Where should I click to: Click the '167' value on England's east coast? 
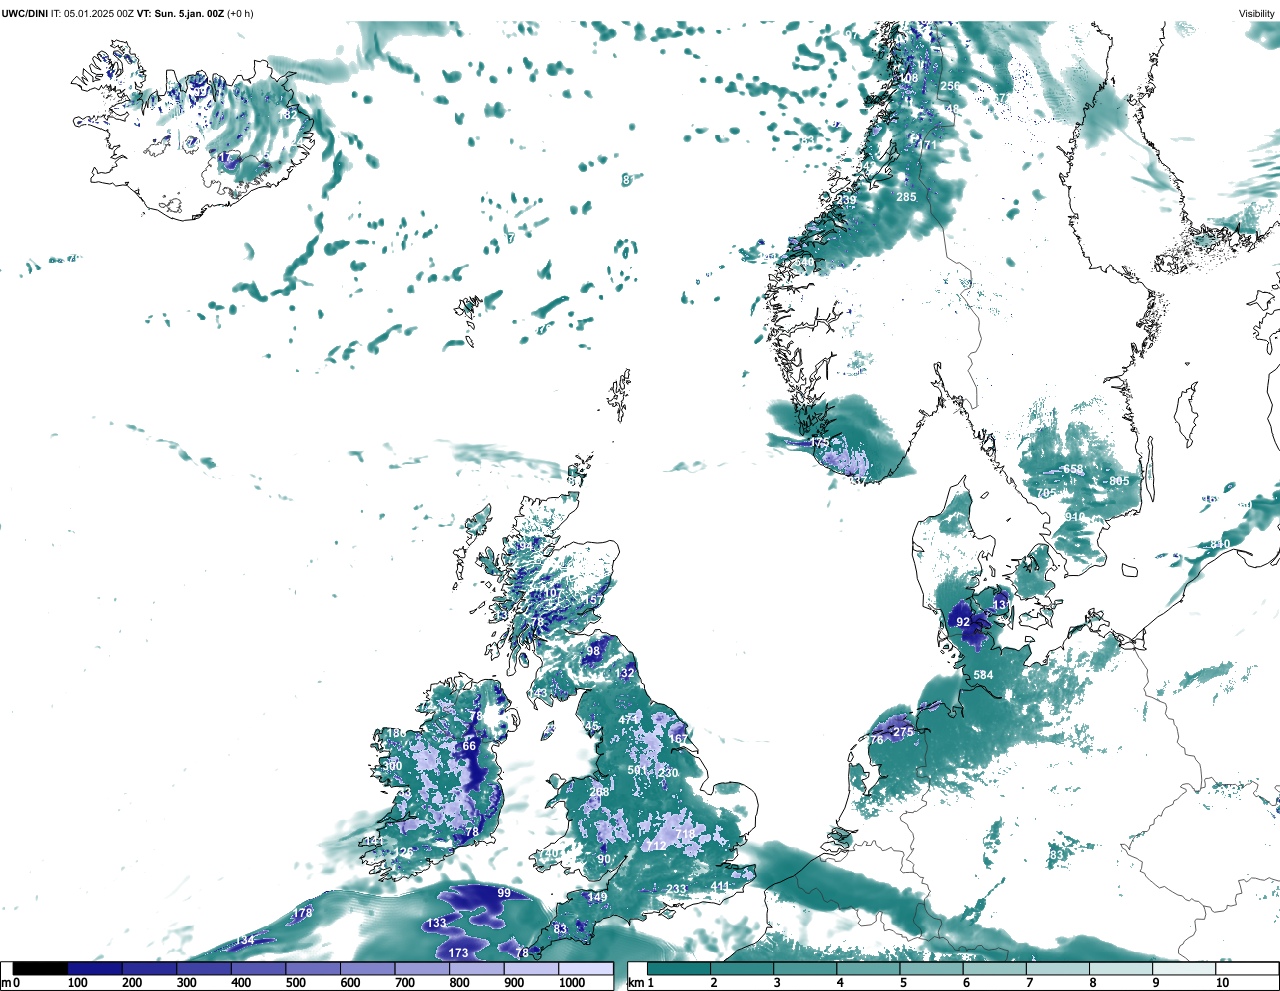(x=678, y=740)
